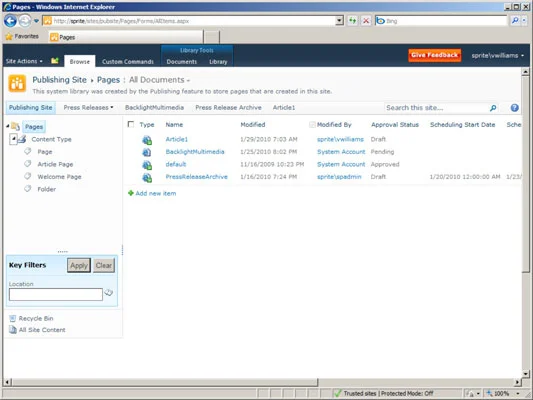The image size is (533, 400).
Task: Click the page type icon for PressReleaseArchive
Action: click(x=147, y=177)
